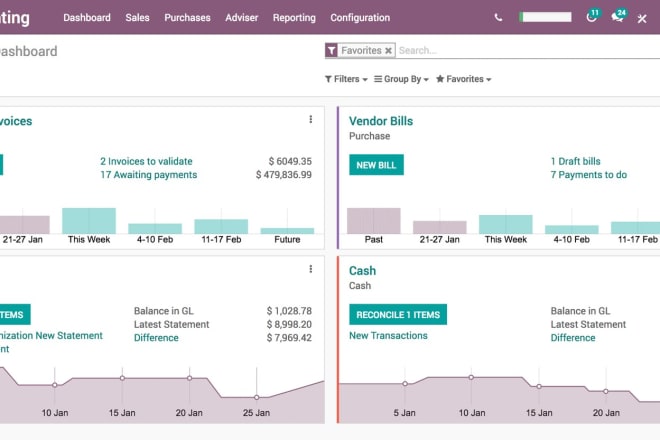Click the funnel icon in search facet

pyautogui.click(x=332, y=50)
